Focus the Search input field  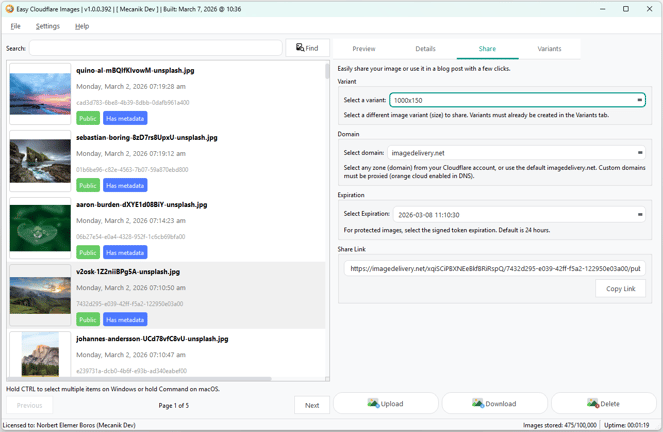pyautogui.click(x=156, y=48)
